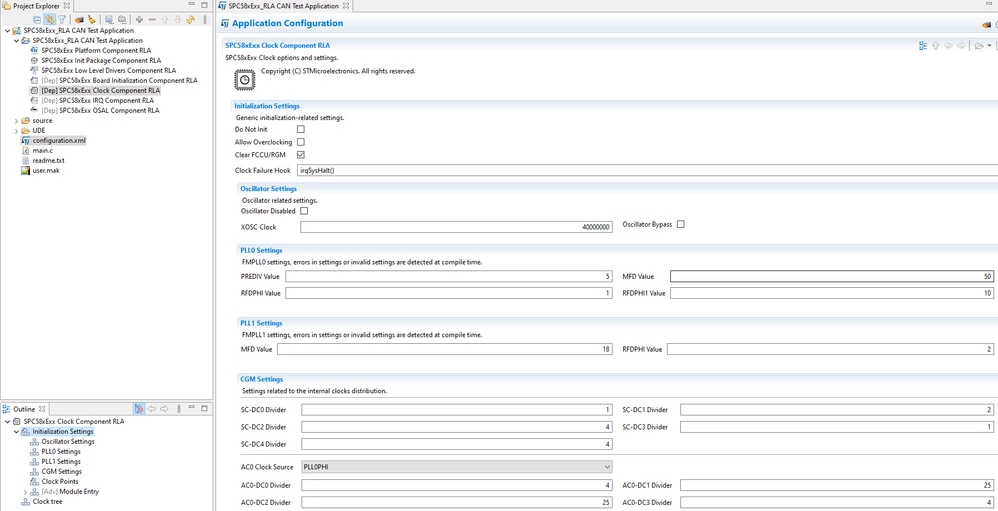998x511 pixels.
Task: Open the Project Explorer filter icon
Action: click(x=62, y=20)
